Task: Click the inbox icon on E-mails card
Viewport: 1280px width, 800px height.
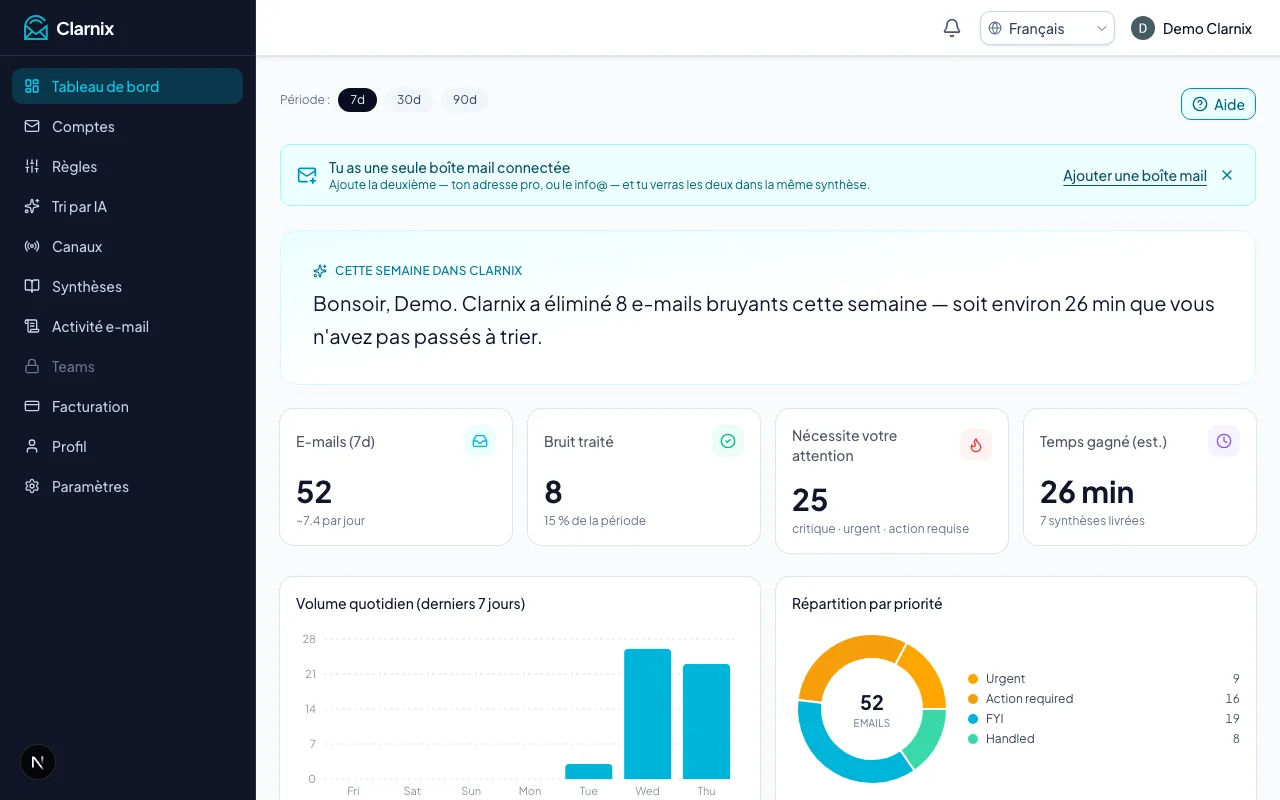Action: pyautogui.click(x=480, y=441)
